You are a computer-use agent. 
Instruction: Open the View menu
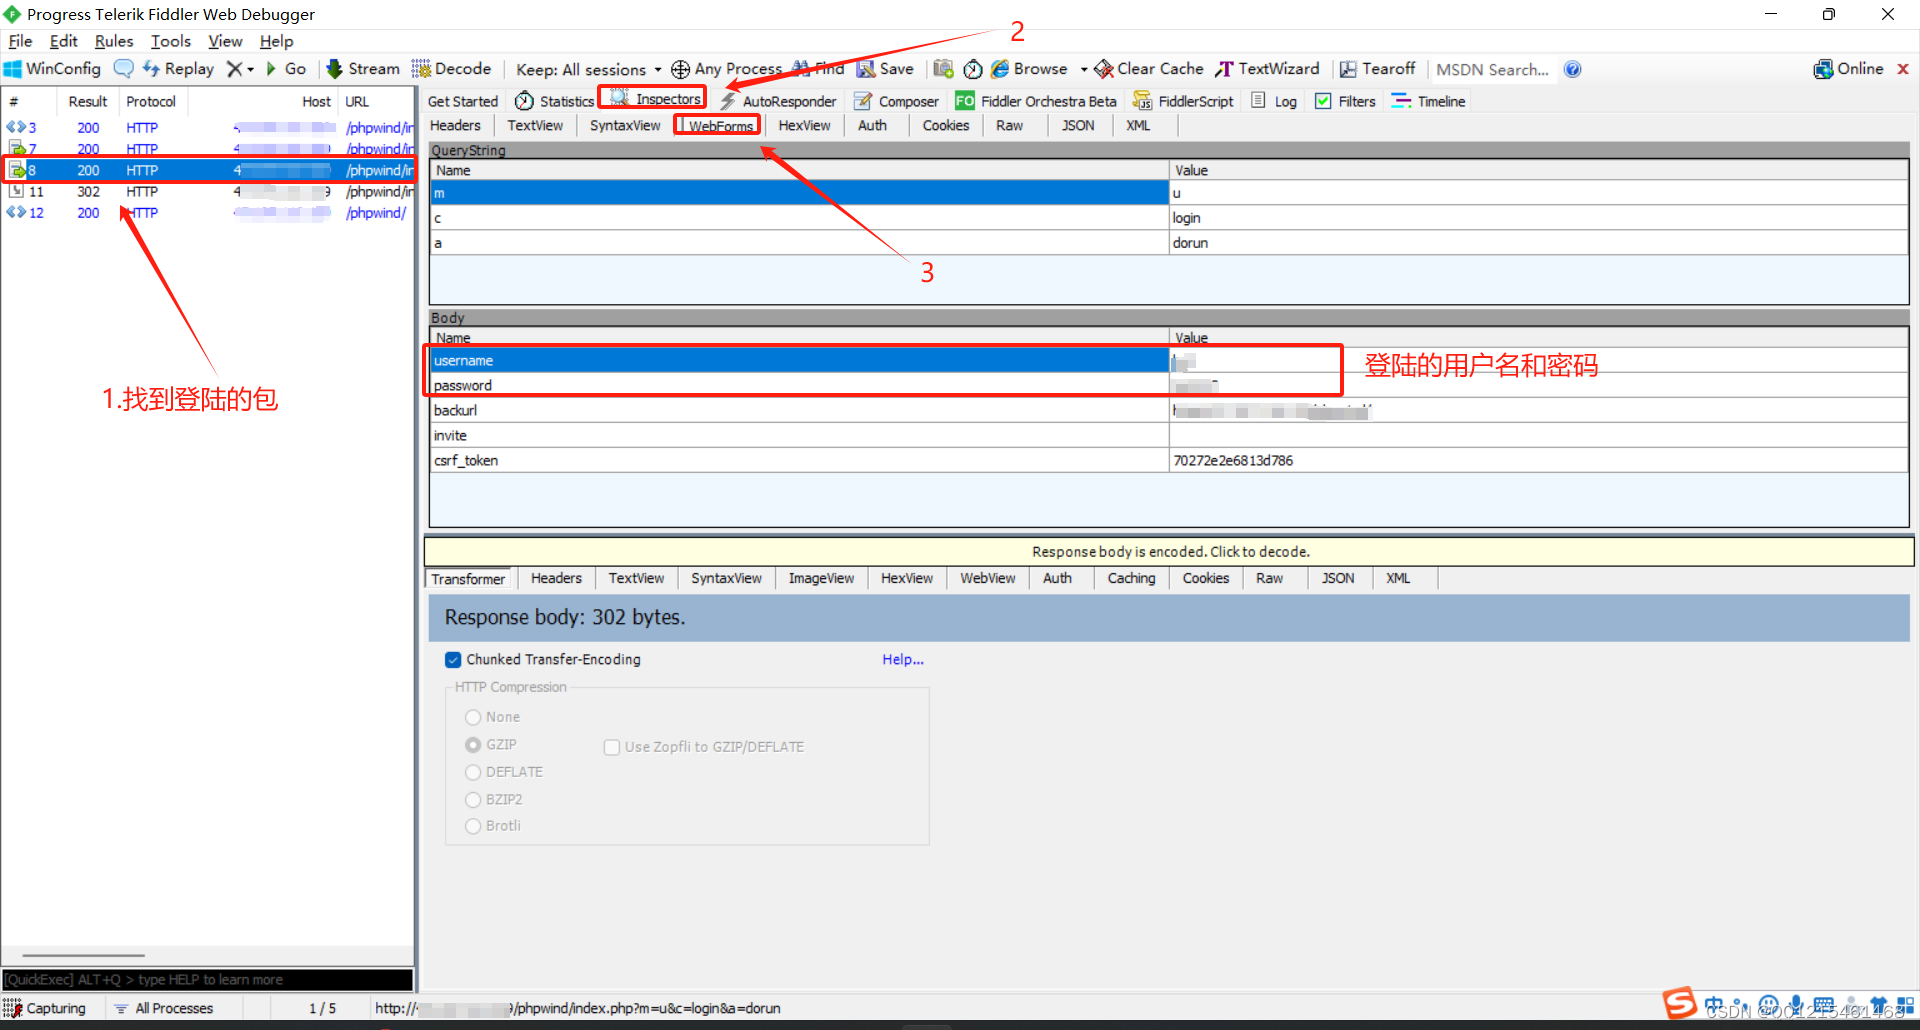coord(225,41)
